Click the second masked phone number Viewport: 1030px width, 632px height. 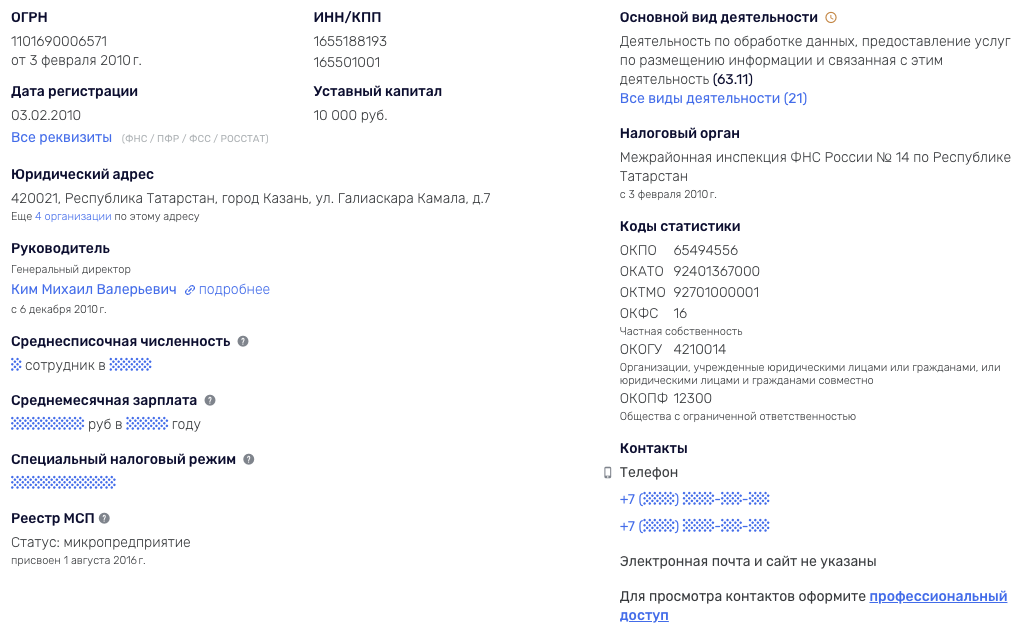click(693, 524)
